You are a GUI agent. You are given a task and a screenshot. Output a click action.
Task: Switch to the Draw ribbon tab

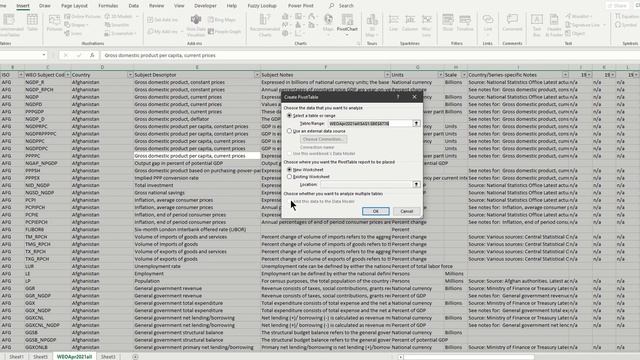[x=44, y=6]
